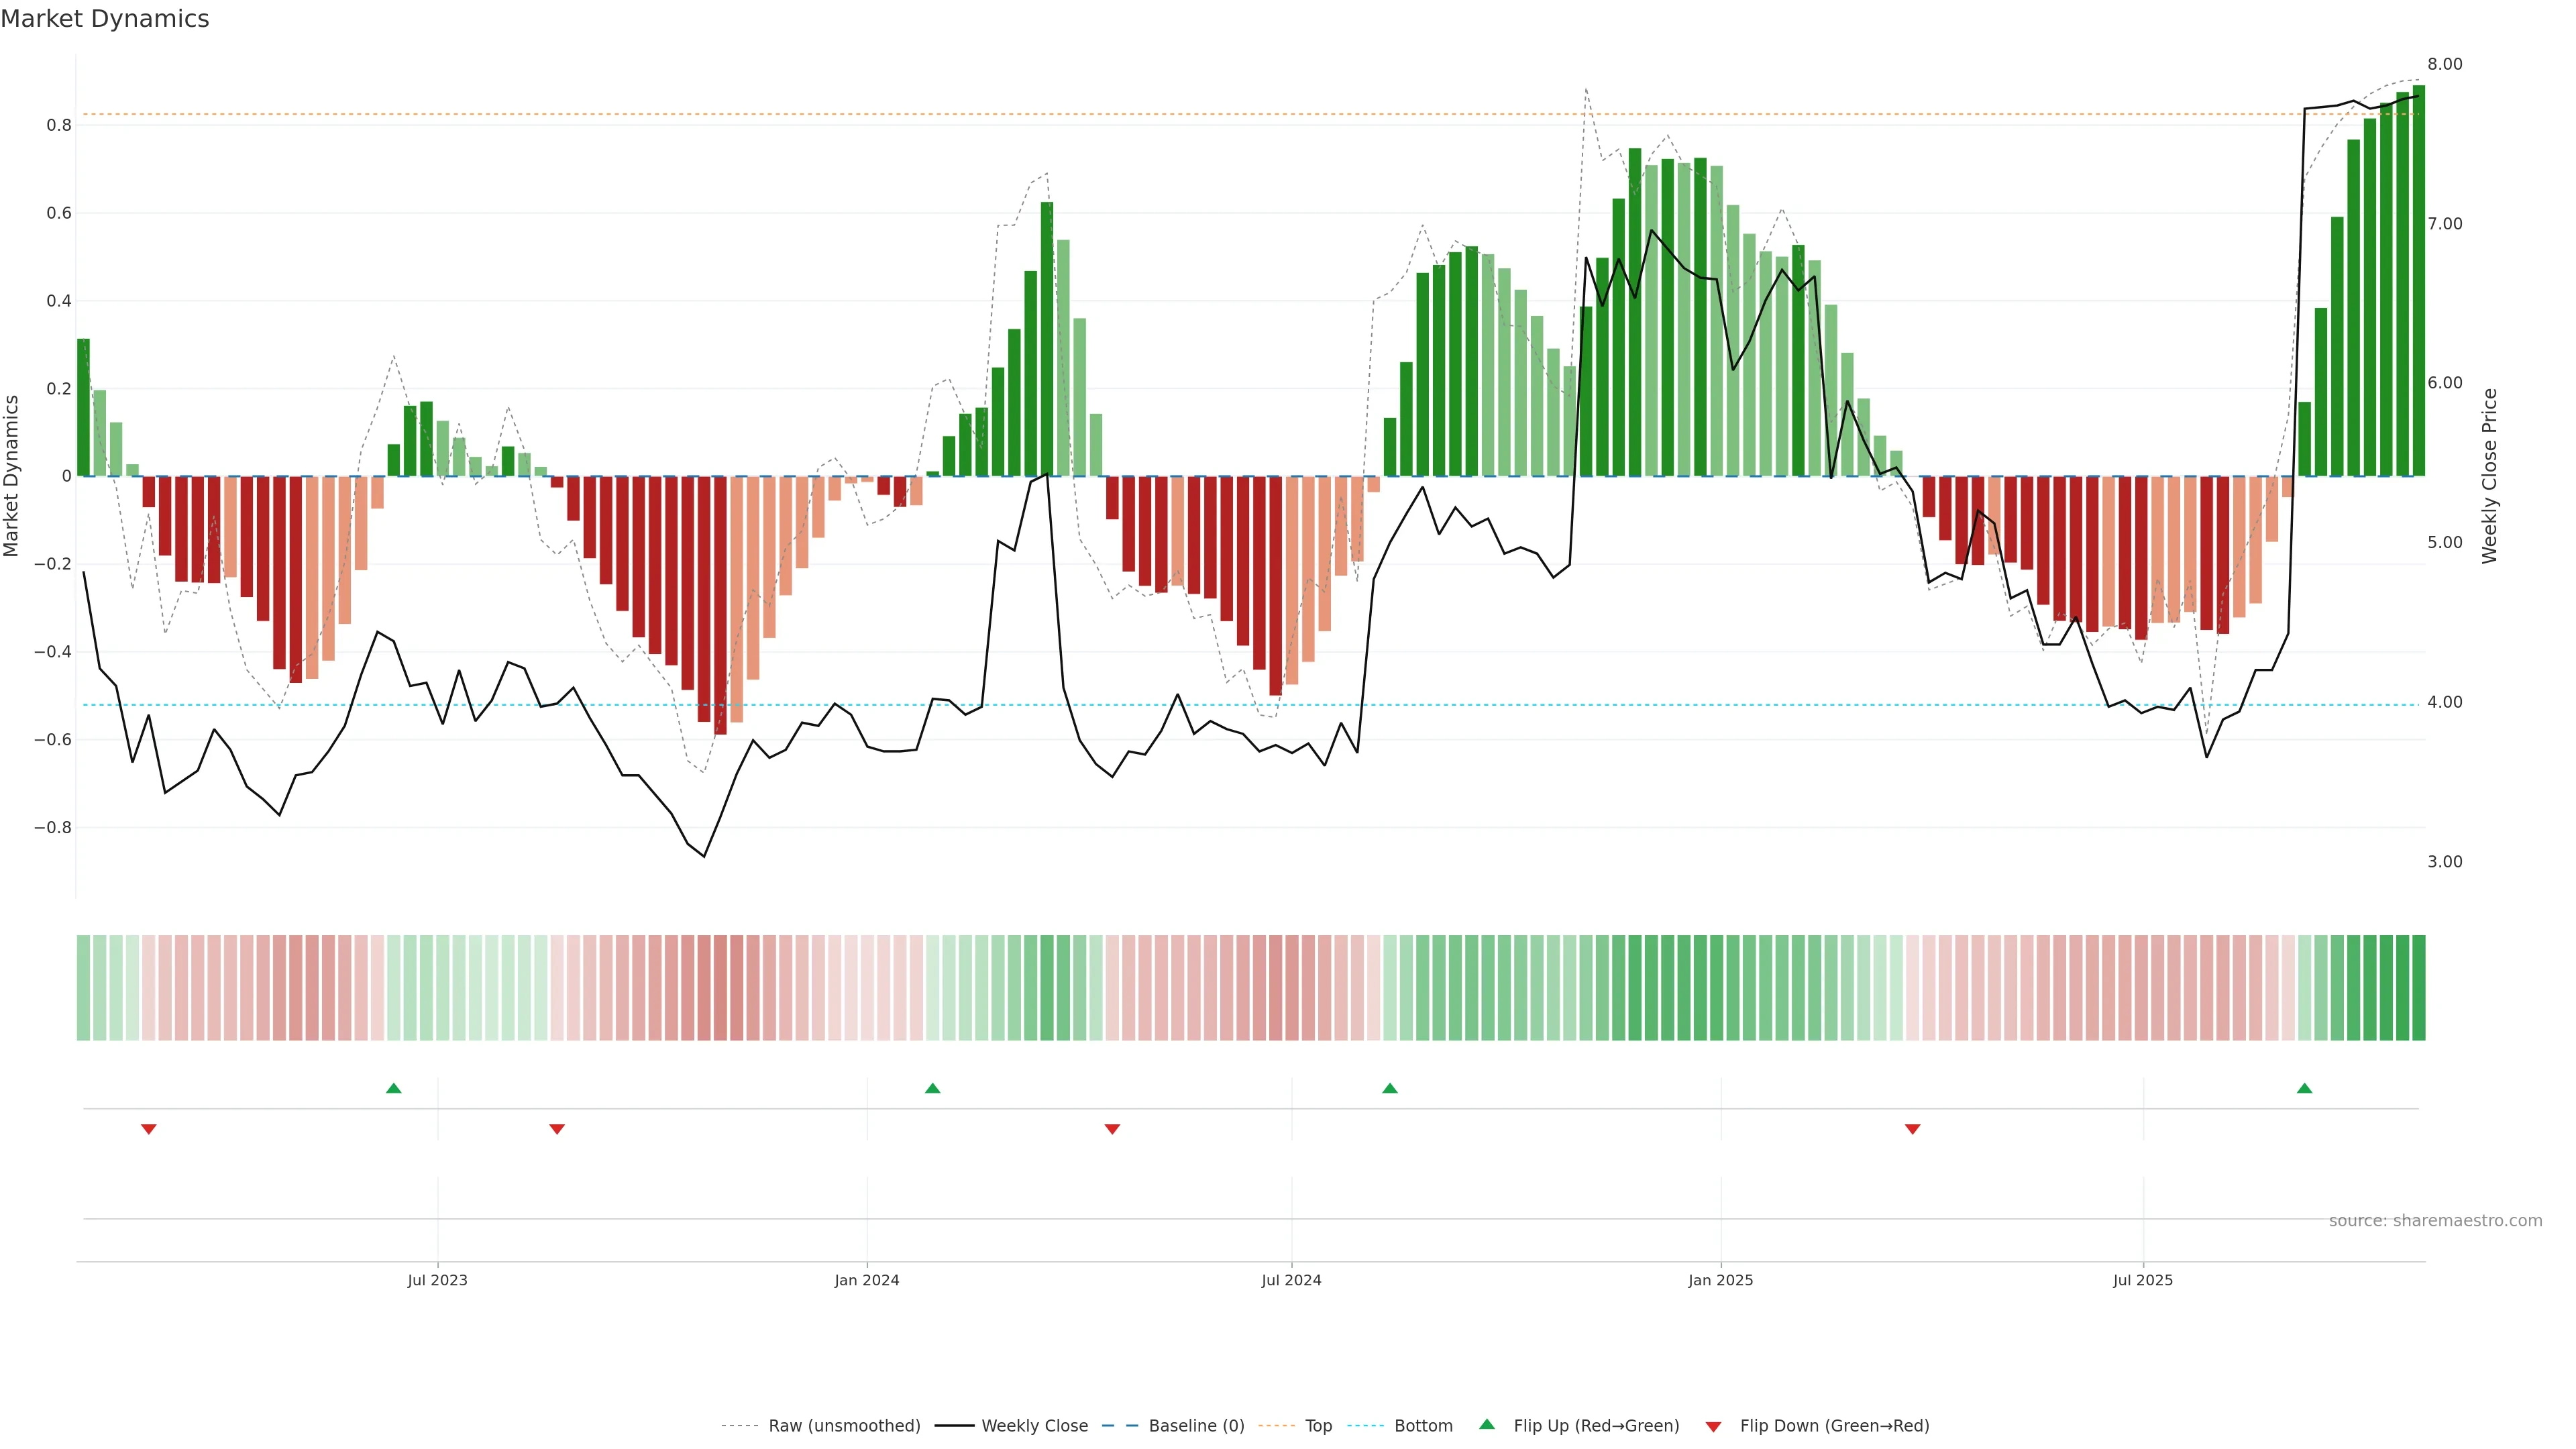Click the first red flip-down triangle marker

point(149,1129)
